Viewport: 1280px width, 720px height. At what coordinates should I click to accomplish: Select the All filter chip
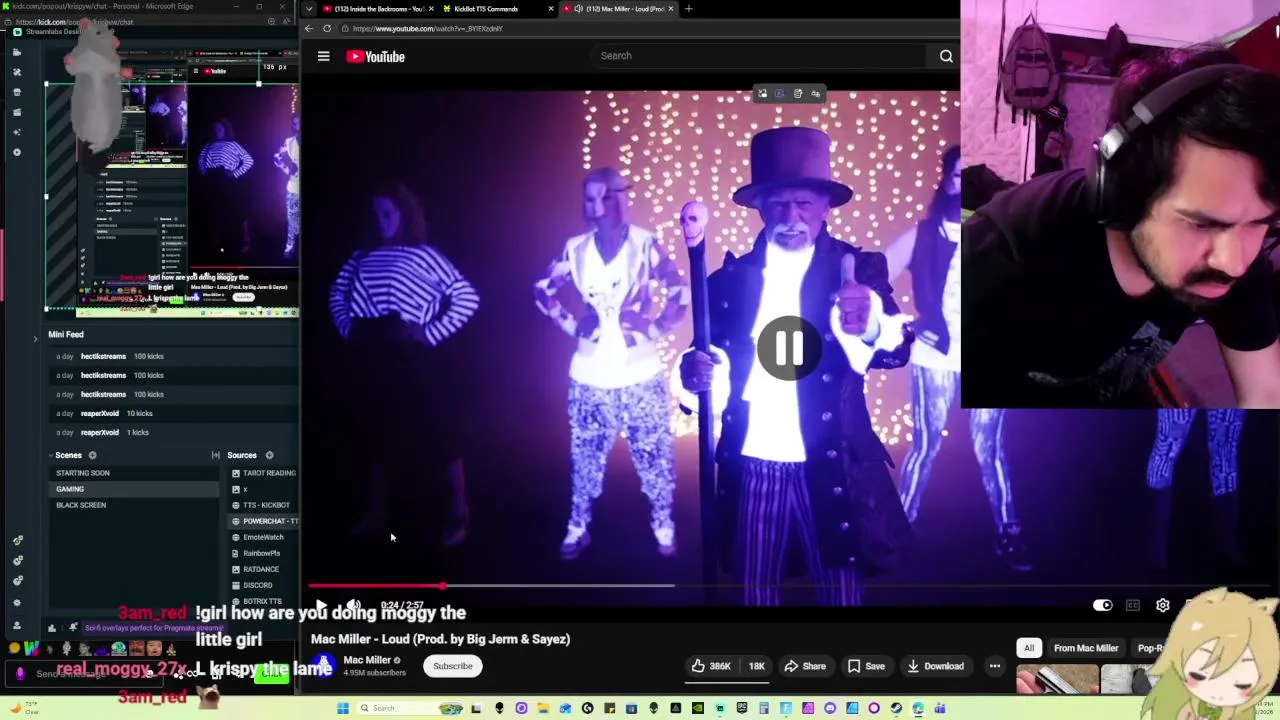[1028, 648]
